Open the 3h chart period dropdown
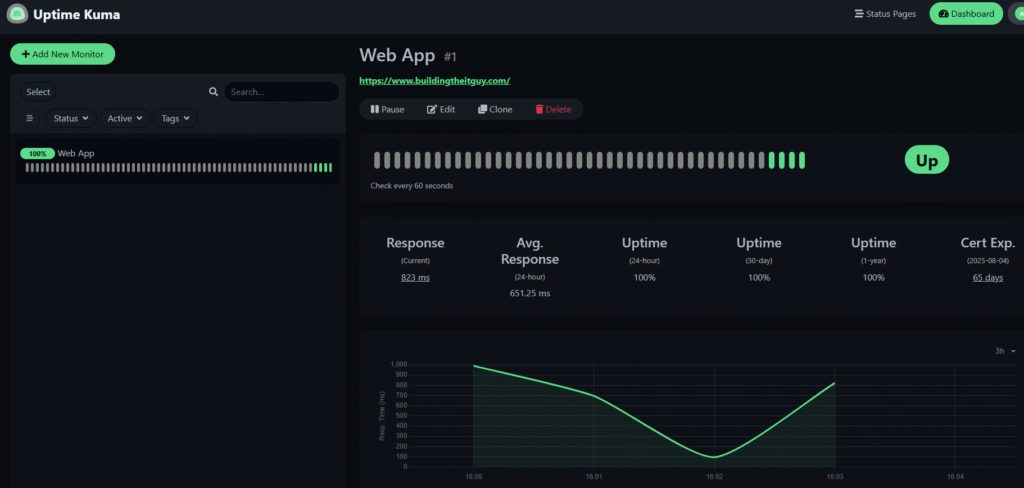Screen dimensions: 1024x488 point(1005,351)
